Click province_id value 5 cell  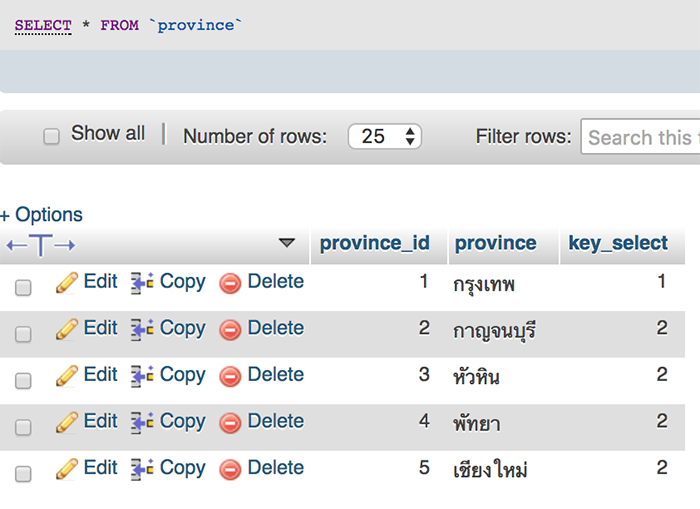(x=424, y=468)
